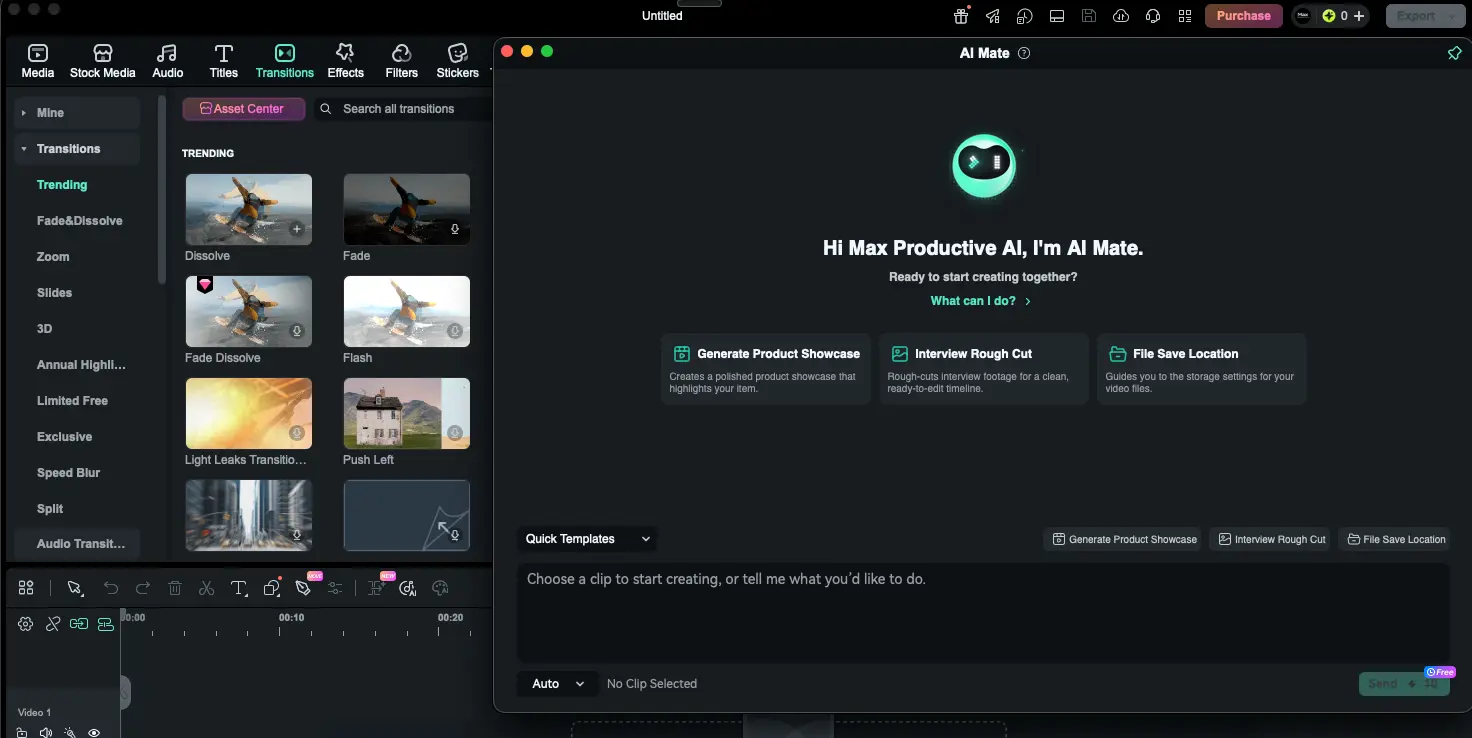
Task: Mute the Video 1 track speaker icon
Action: click(45, 733)
